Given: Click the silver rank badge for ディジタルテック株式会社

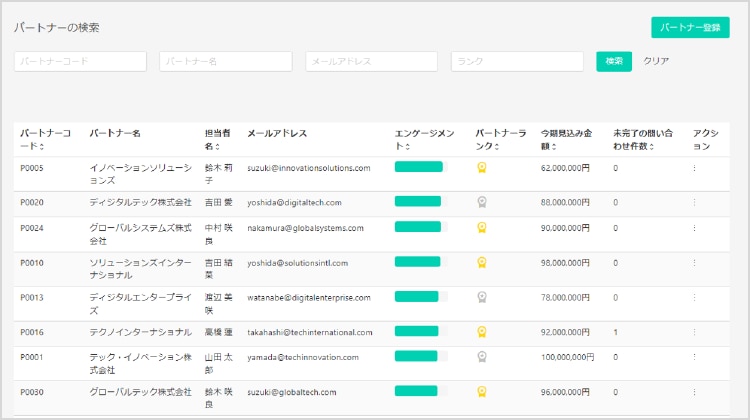Looking at the screenshot, I should [482, 202].
